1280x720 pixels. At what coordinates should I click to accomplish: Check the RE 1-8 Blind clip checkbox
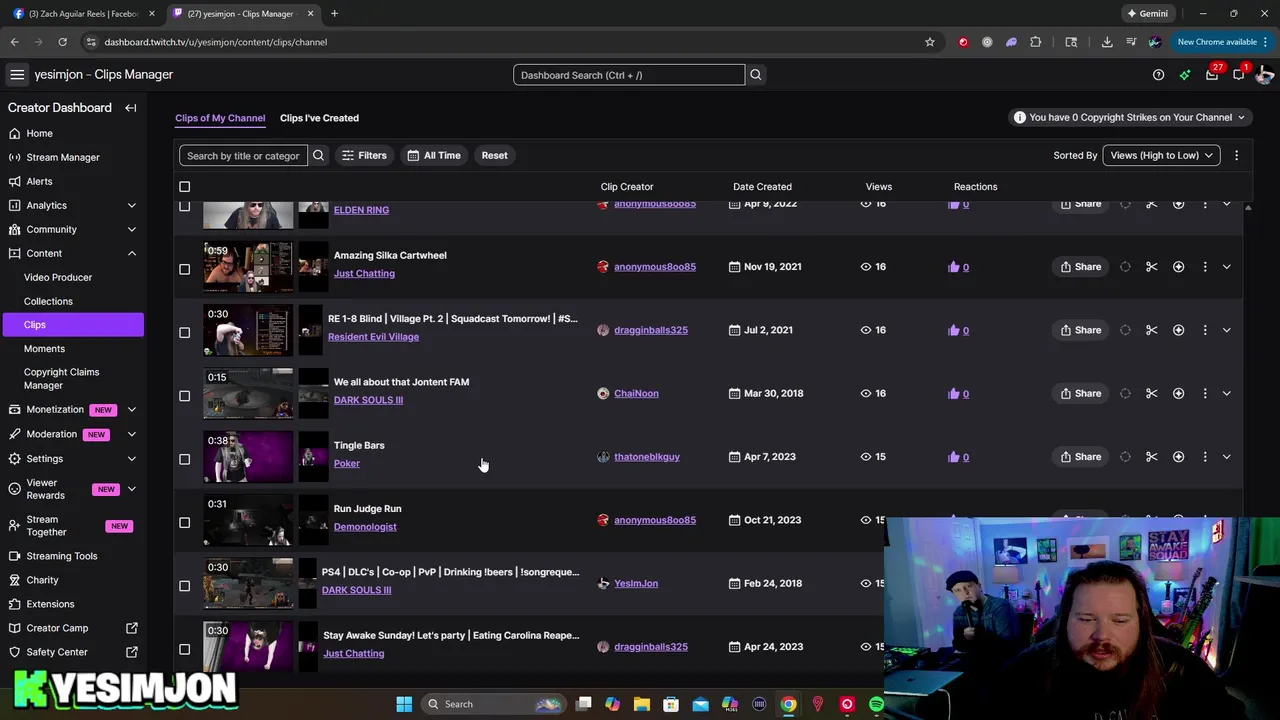[184, 332]
